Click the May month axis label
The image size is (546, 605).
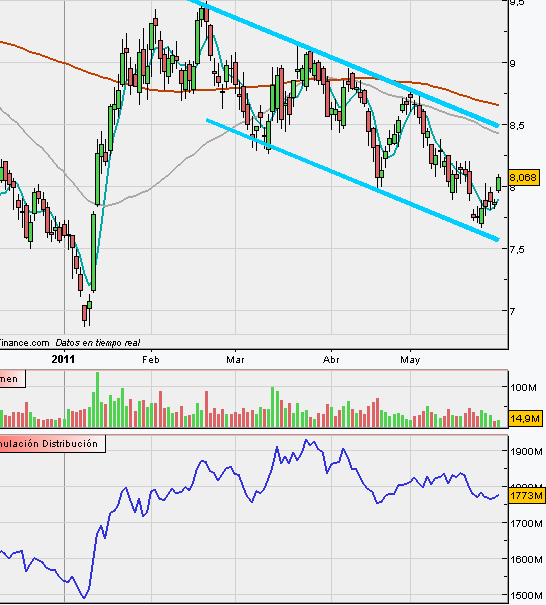pos(410,360)
